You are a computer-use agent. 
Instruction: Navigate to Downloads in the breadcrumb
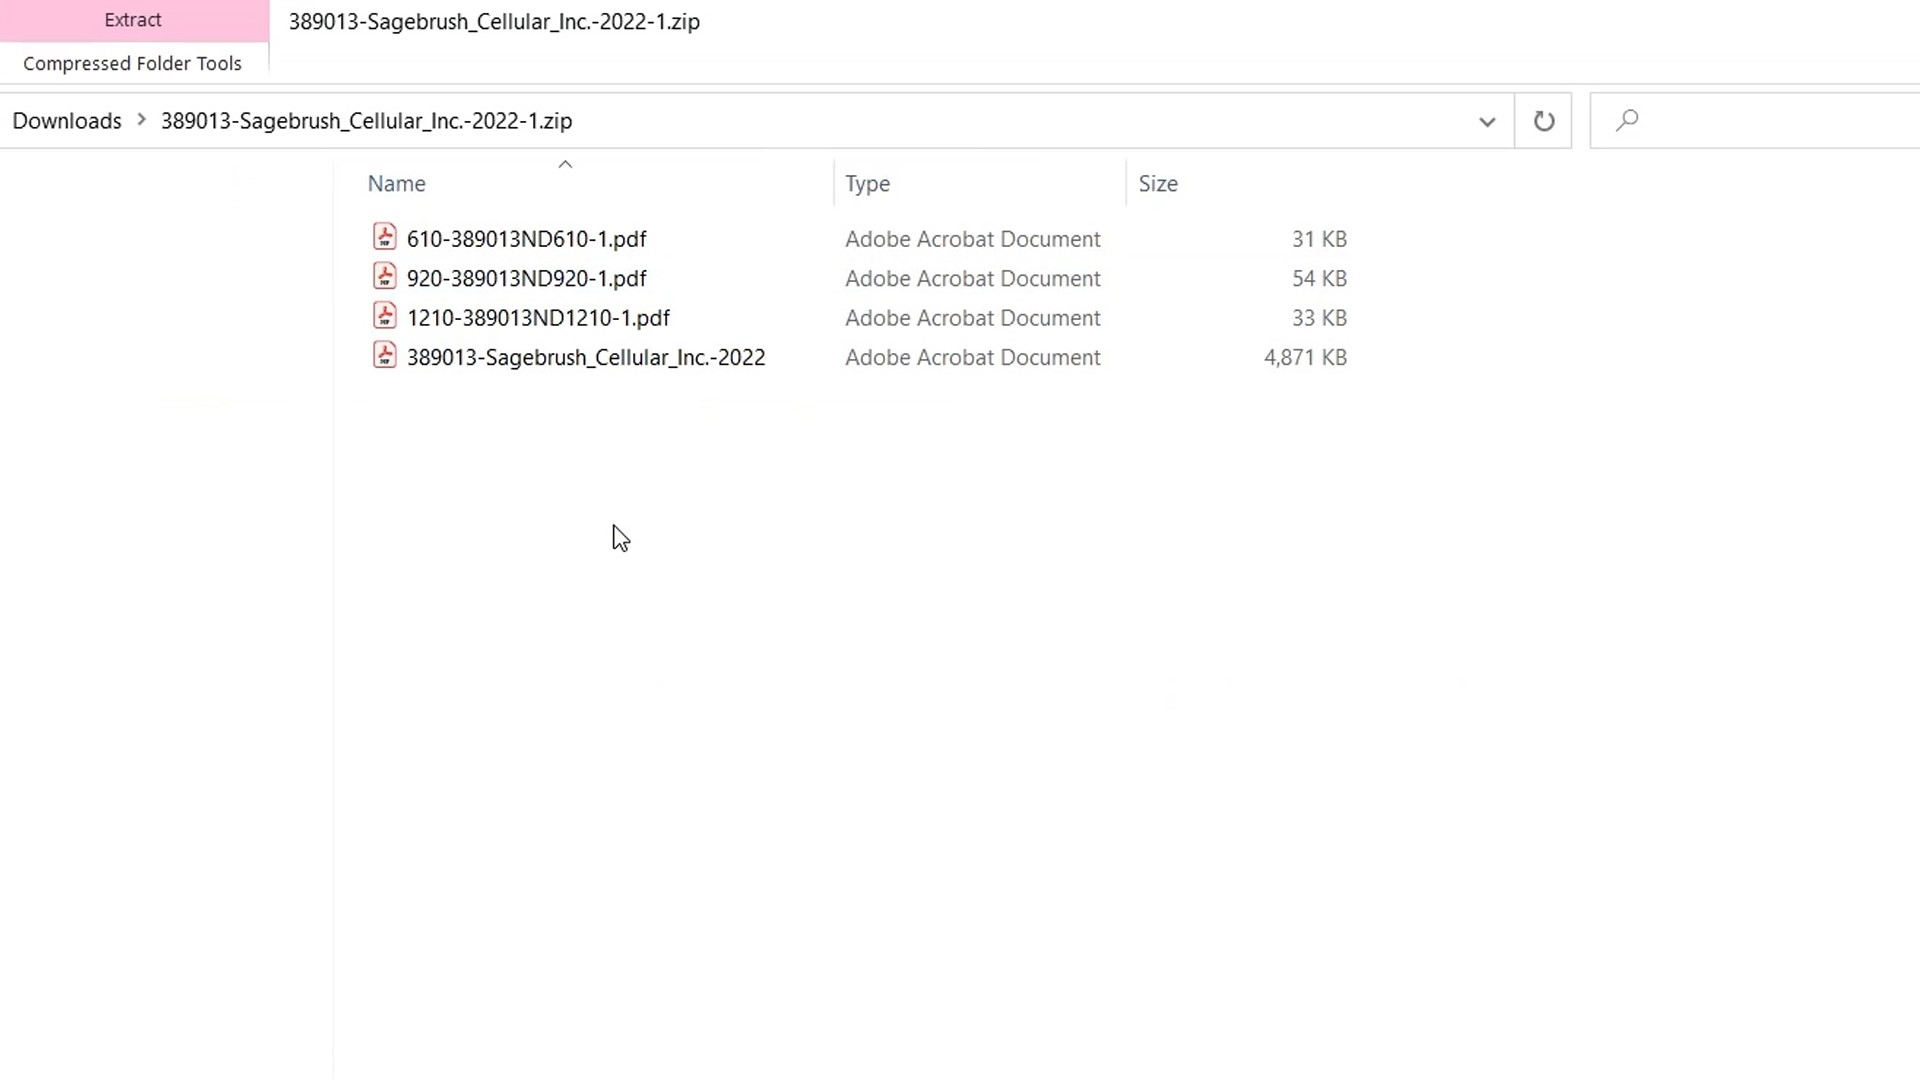click(x=67, y=121)
